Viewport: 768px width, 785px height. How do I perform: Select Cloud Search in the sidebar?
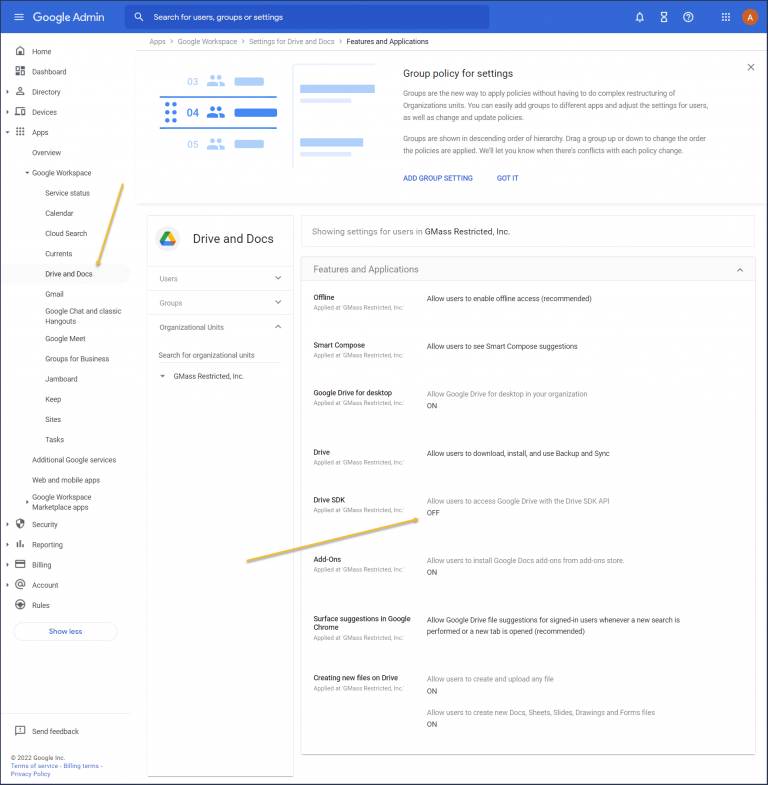[66, 234]
